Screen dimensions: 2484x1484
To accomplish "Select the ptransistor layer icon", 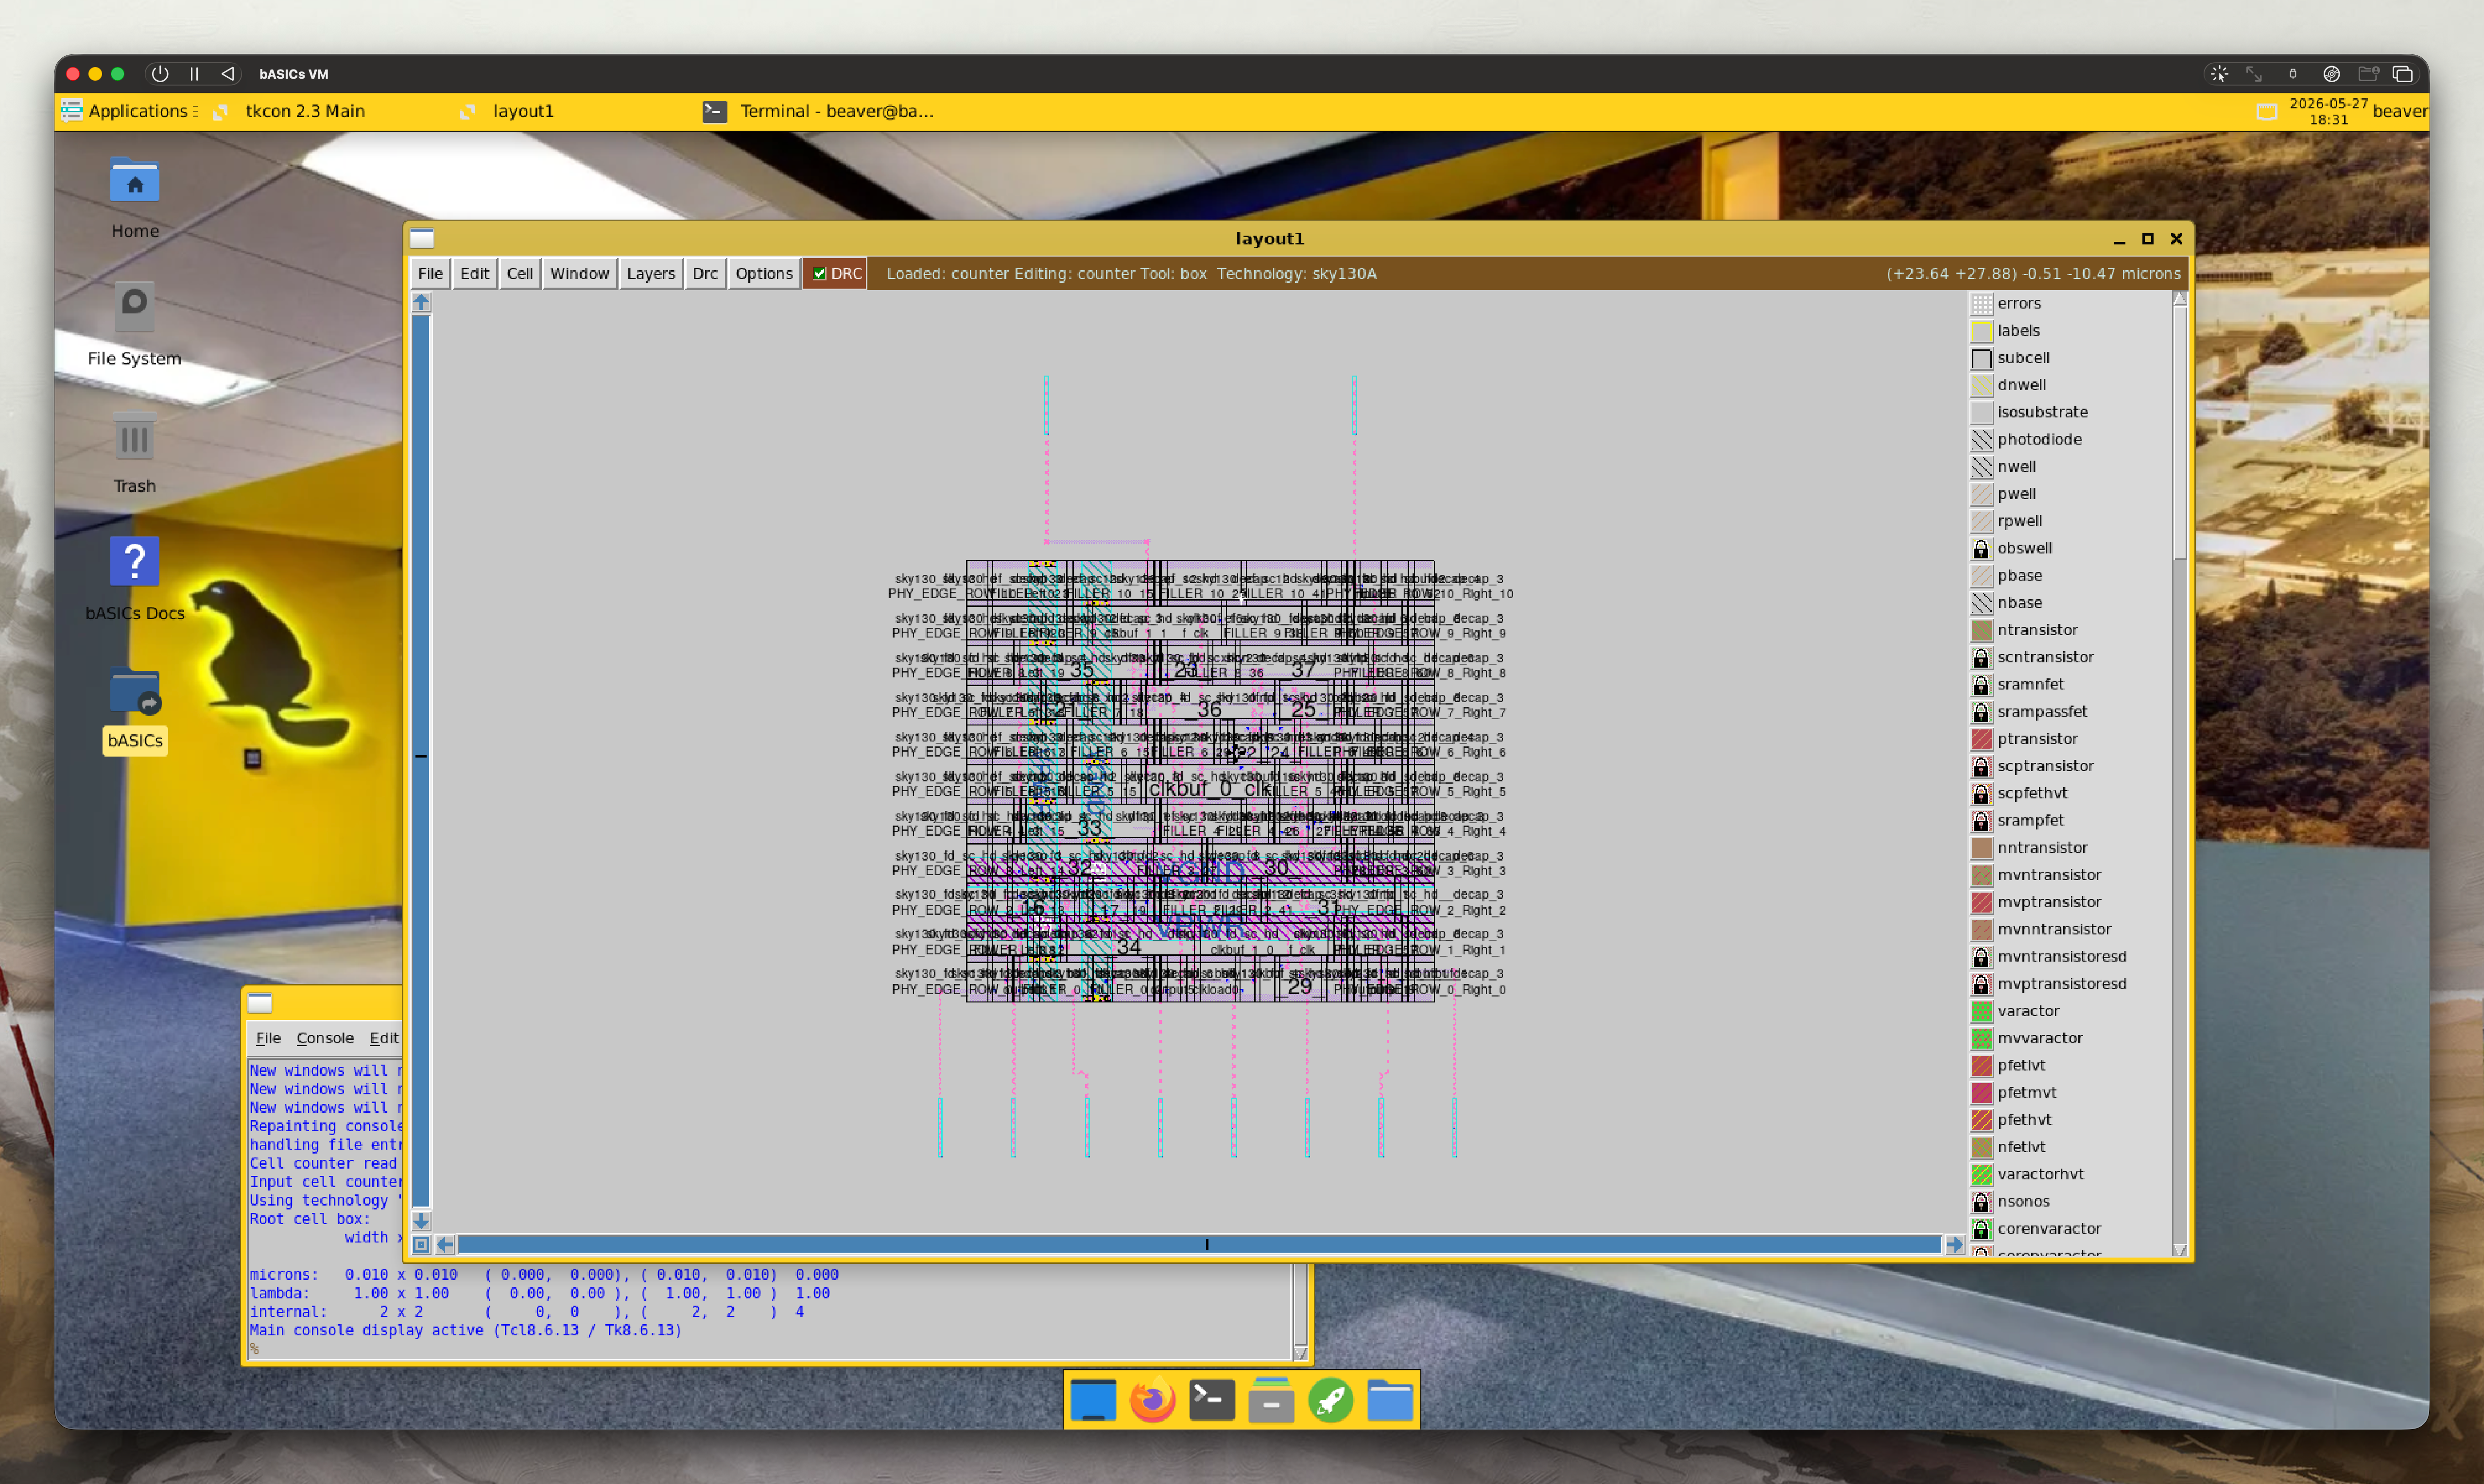I will point(1981,738).
